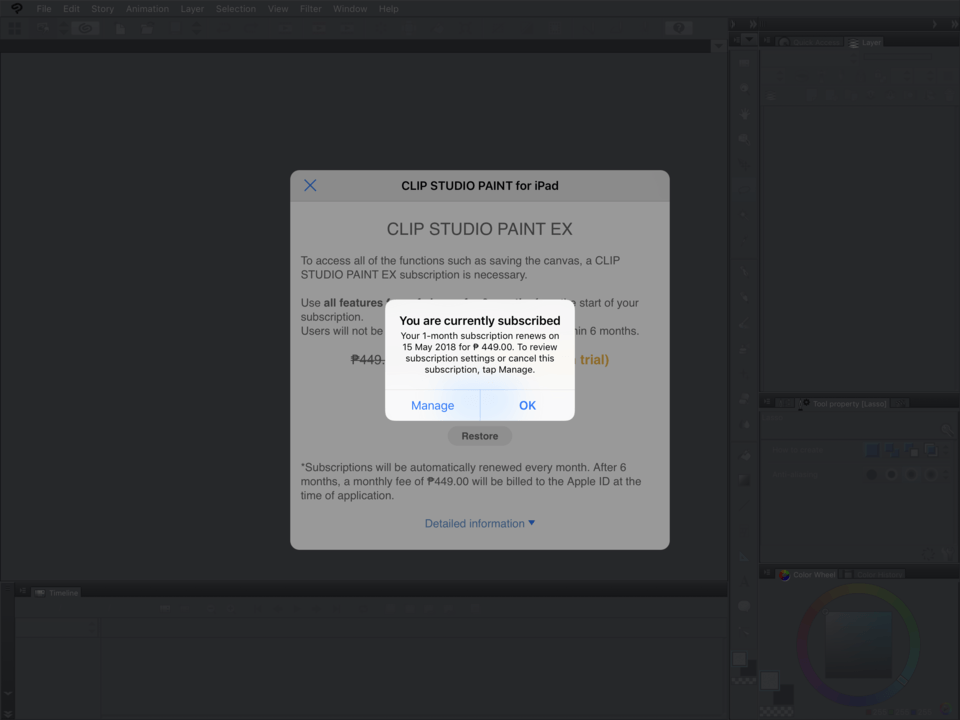Open the Selection menu

(236, 9)
